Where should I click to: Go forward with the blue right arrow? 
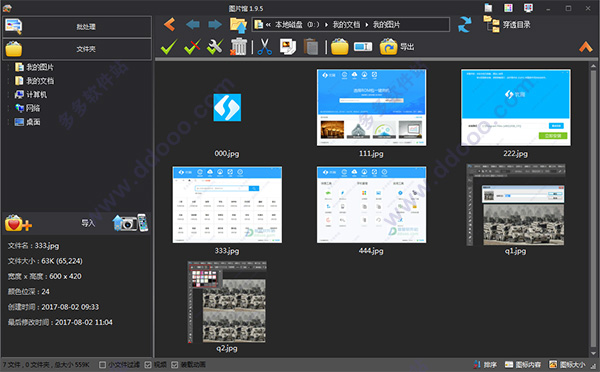coord(215,24)
